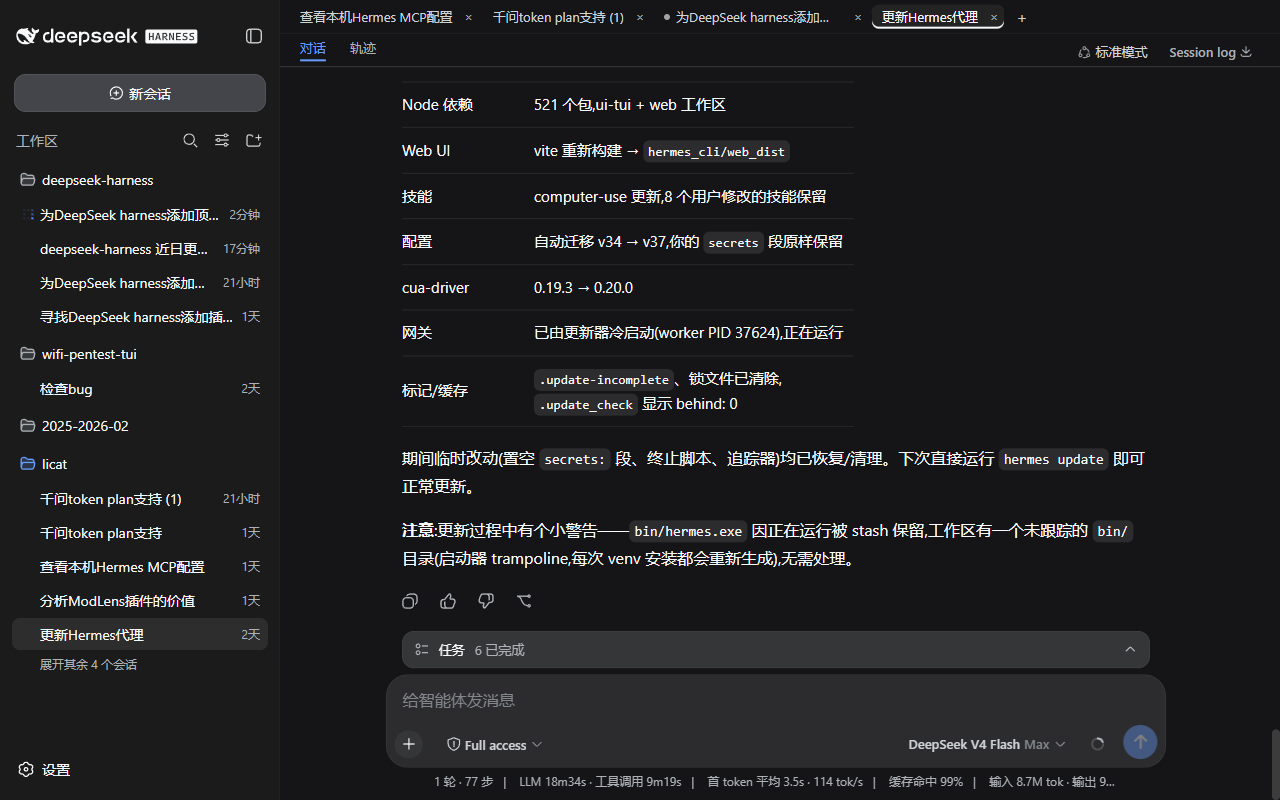Download the Session log

point(1210,52)
